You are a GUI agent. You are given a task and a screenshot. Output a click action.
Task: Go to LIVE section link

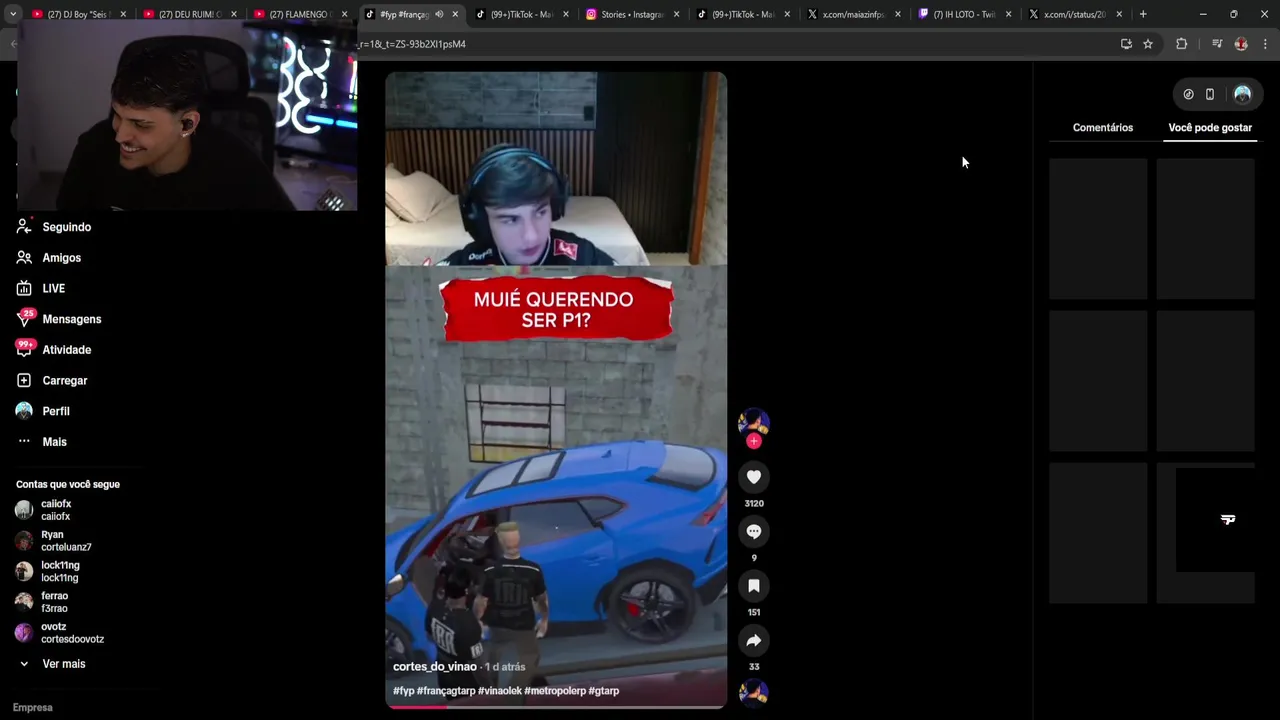[x=54, y=288]
